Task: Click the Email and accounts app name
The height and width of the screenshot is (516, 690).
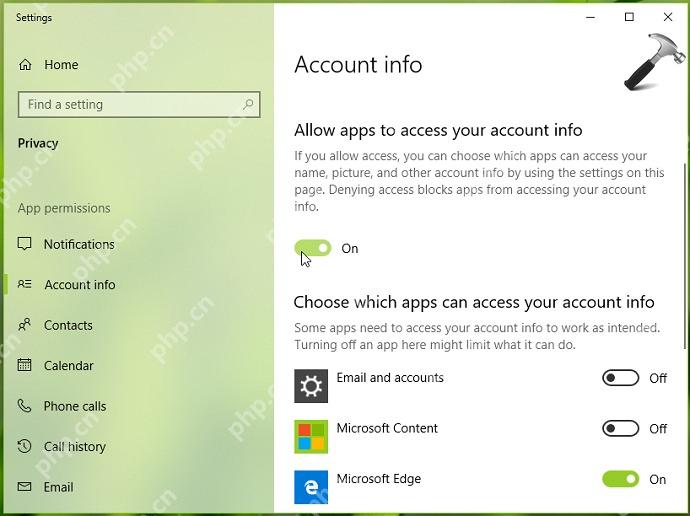Action: click(x=390, y=377)
